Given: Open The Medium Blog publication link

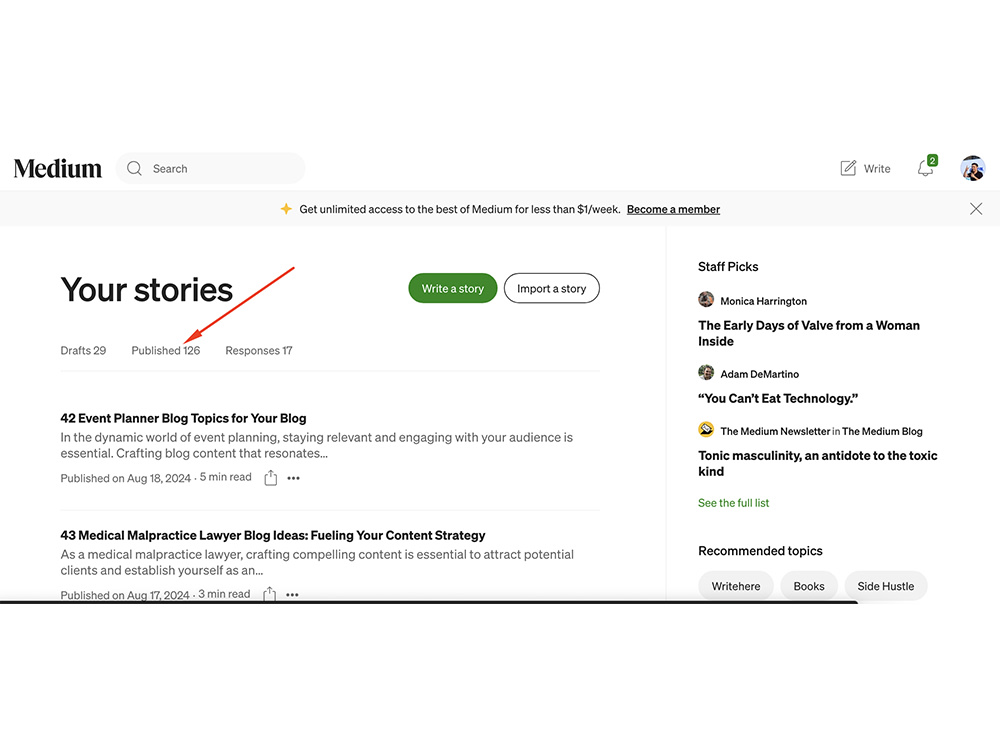Looking at the screenshot, I should point(882,431).
